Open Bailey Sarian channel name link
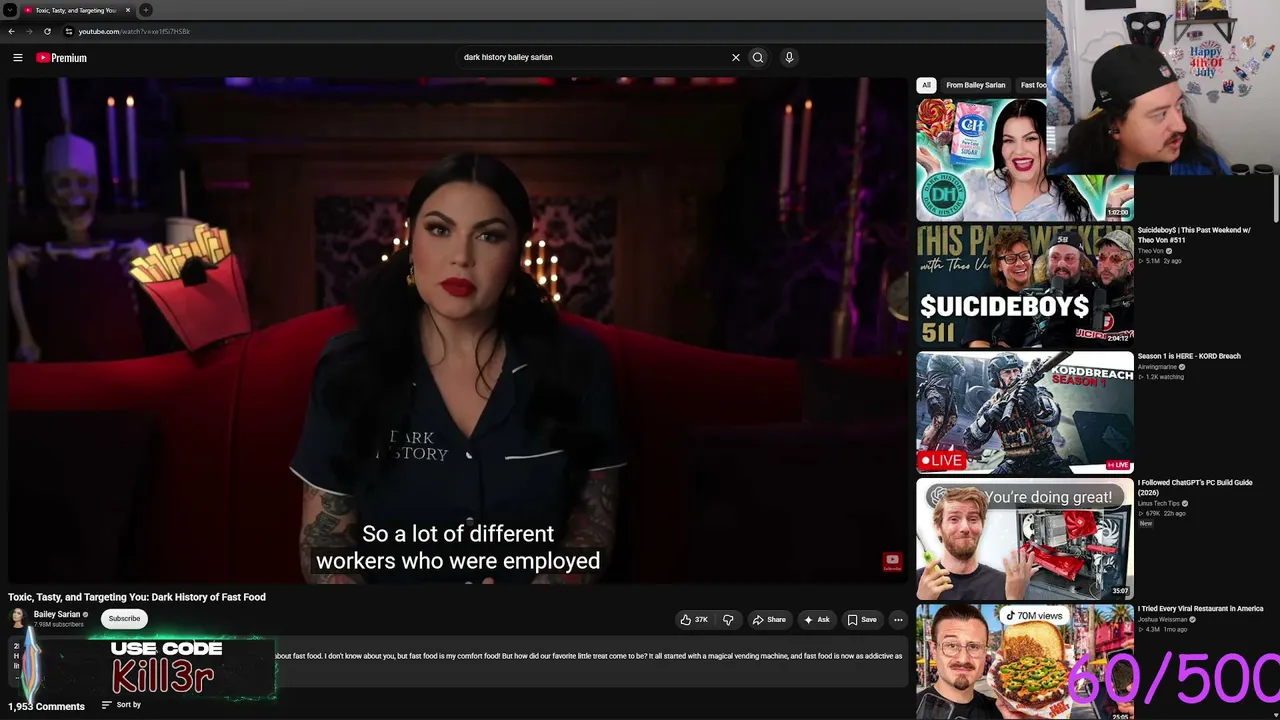 [57, 614]
